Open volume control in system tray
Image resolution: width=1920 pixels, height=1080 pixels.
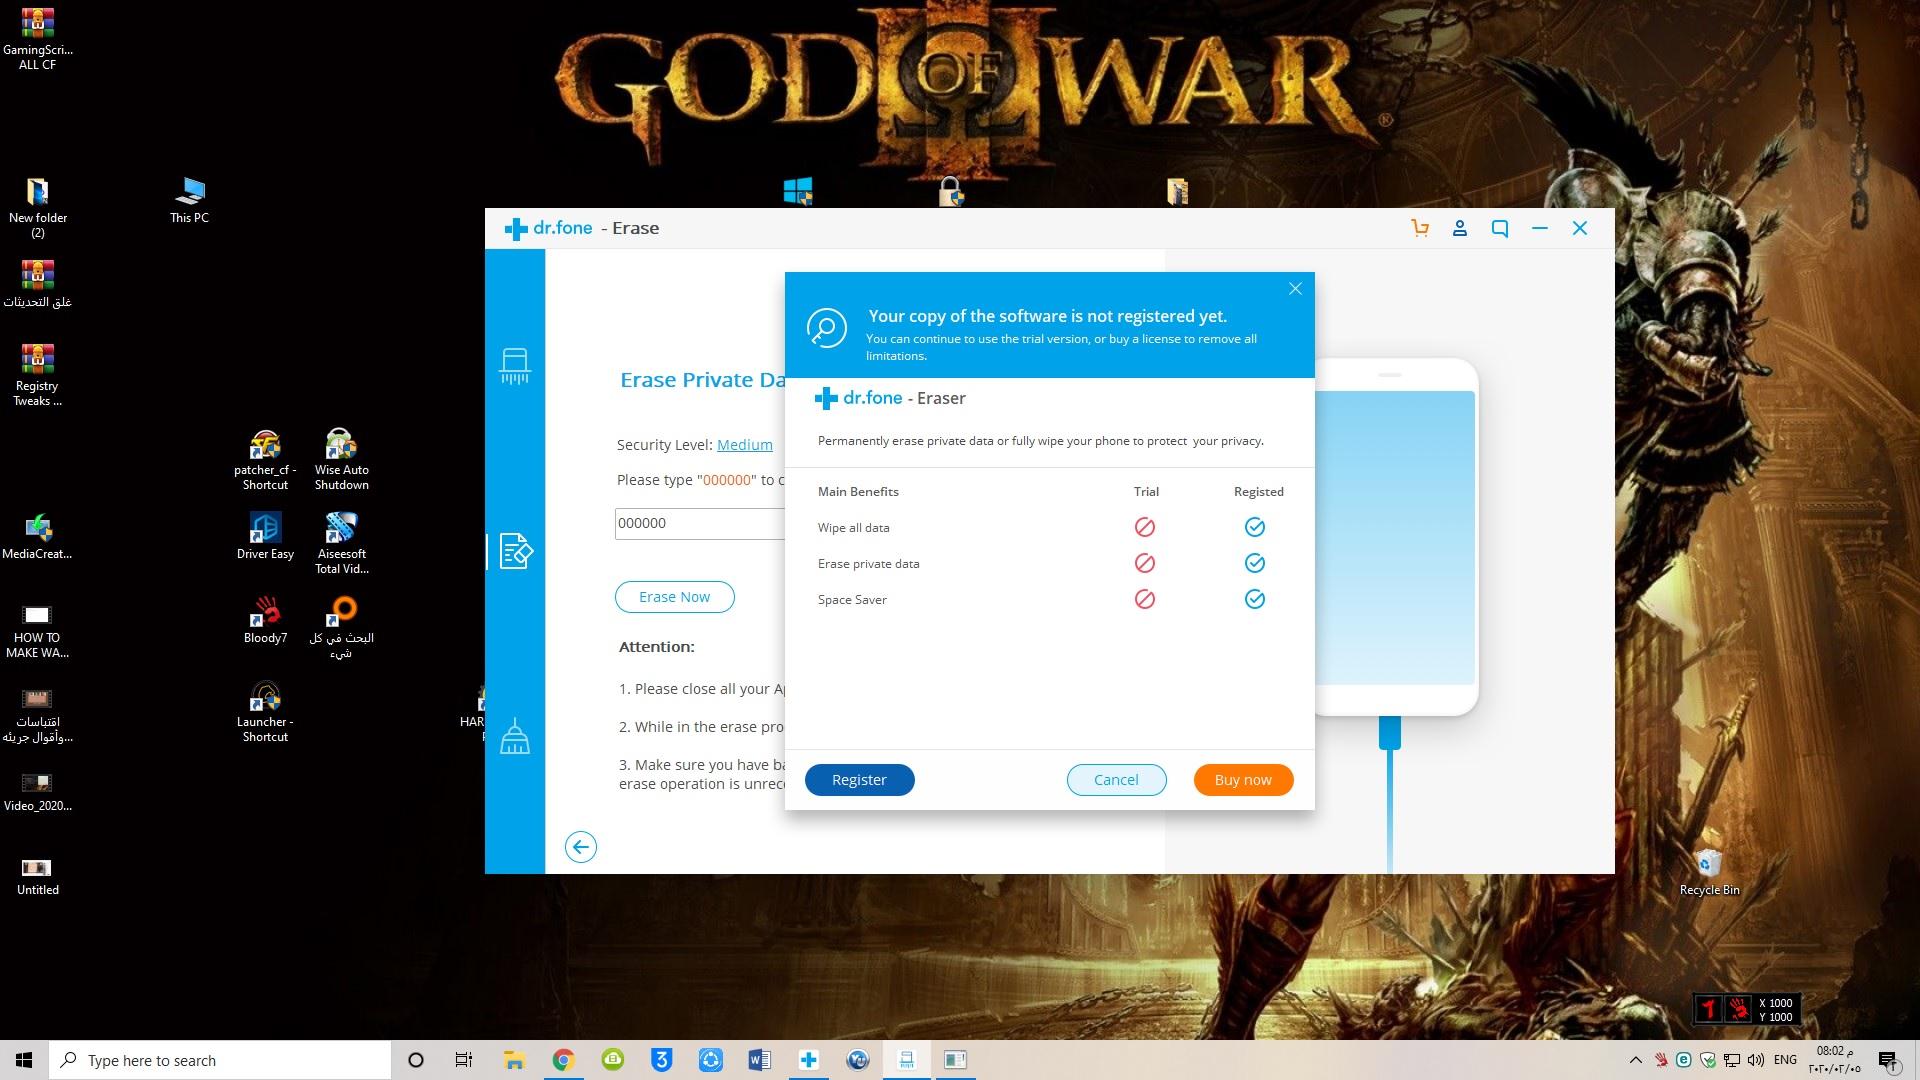(x=1755, y=1060)
